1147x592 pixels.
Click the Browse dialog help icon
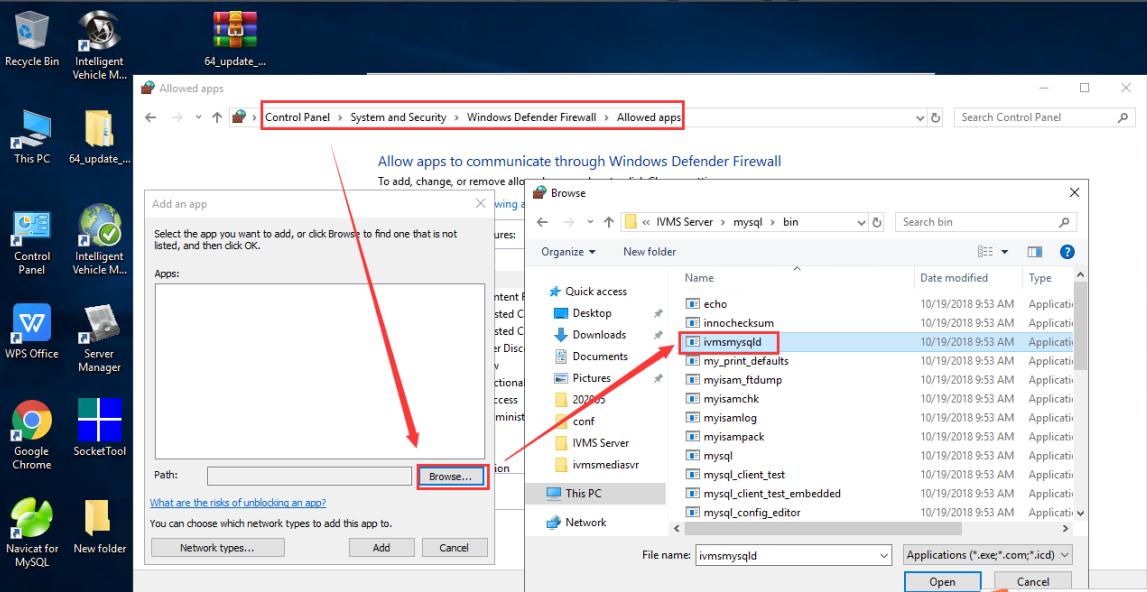coord(1067,252)
